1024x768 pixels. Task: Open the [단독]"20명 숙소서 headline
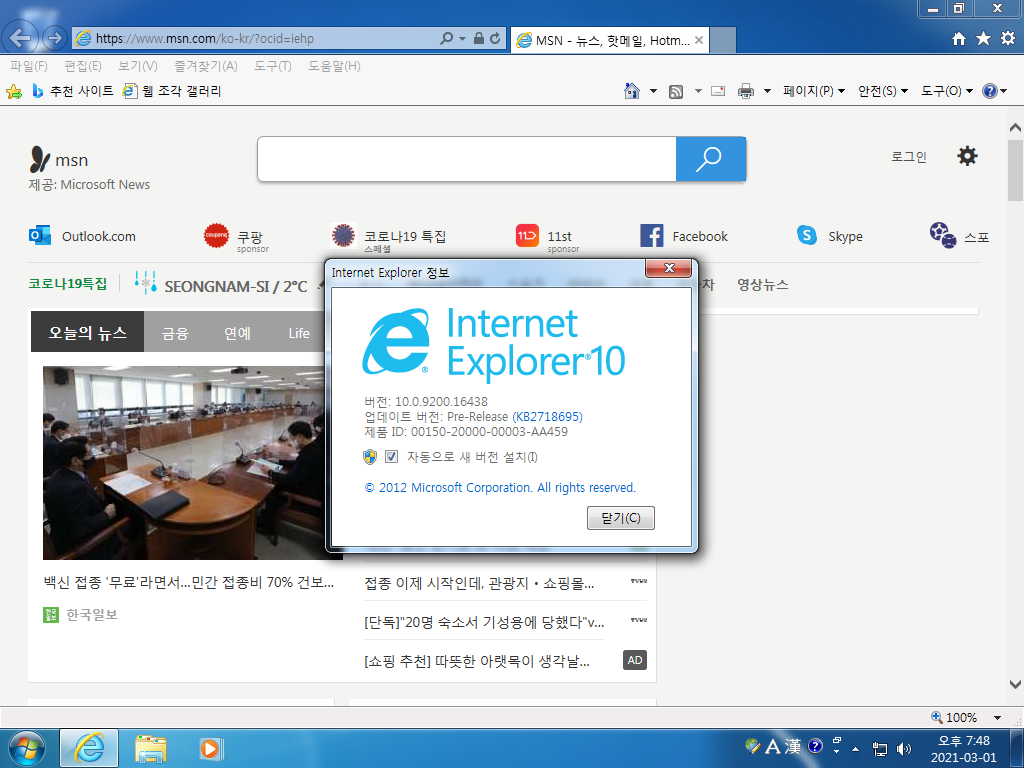tap(484, 622)
